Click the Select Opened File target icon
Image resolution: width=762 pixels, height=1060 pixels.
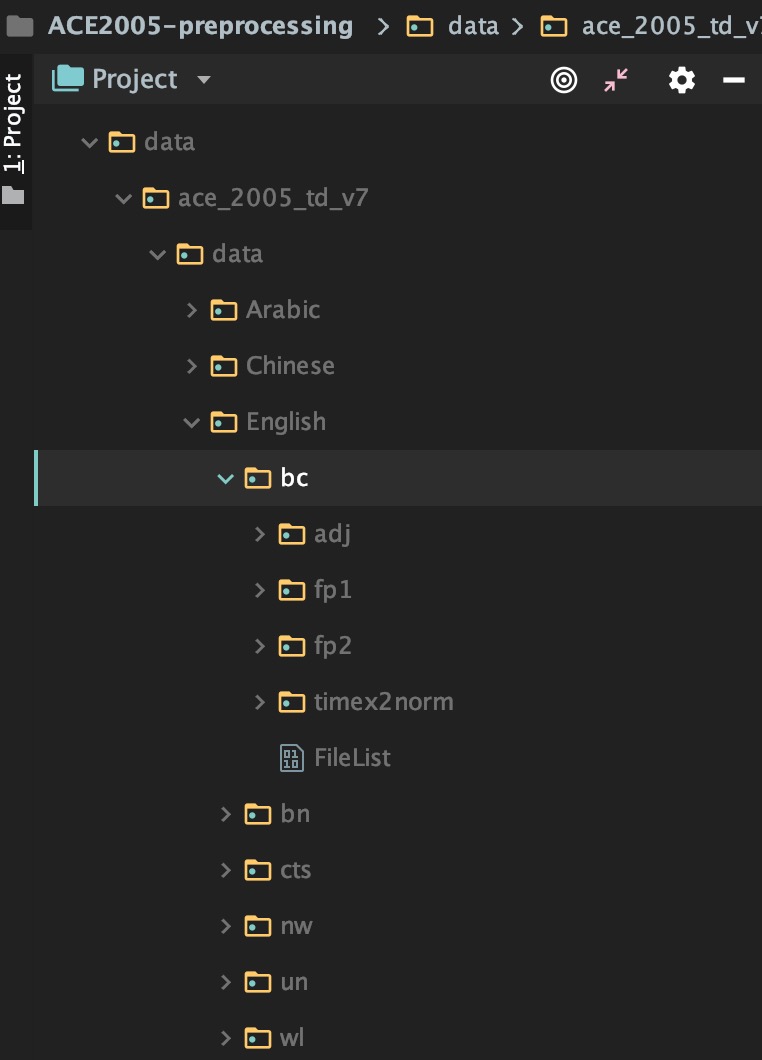point(563,80)
